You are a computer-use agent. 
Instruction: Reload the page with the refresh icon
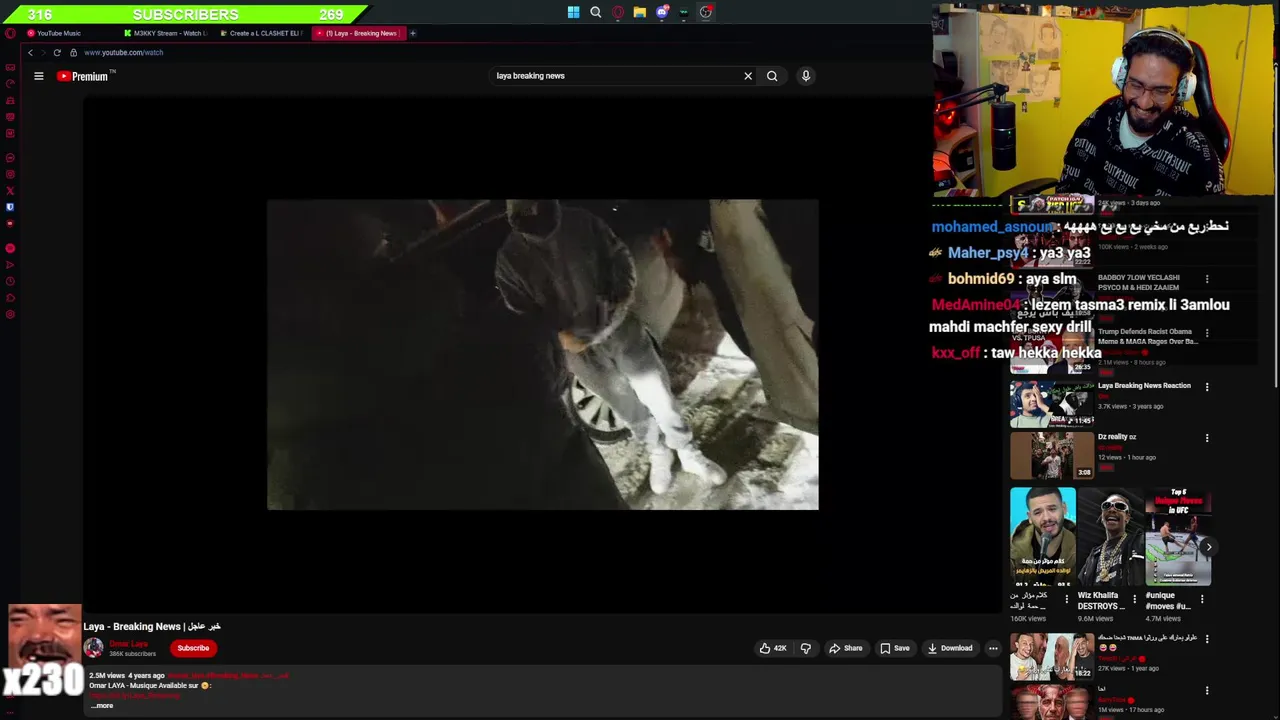tap(57, 52)
